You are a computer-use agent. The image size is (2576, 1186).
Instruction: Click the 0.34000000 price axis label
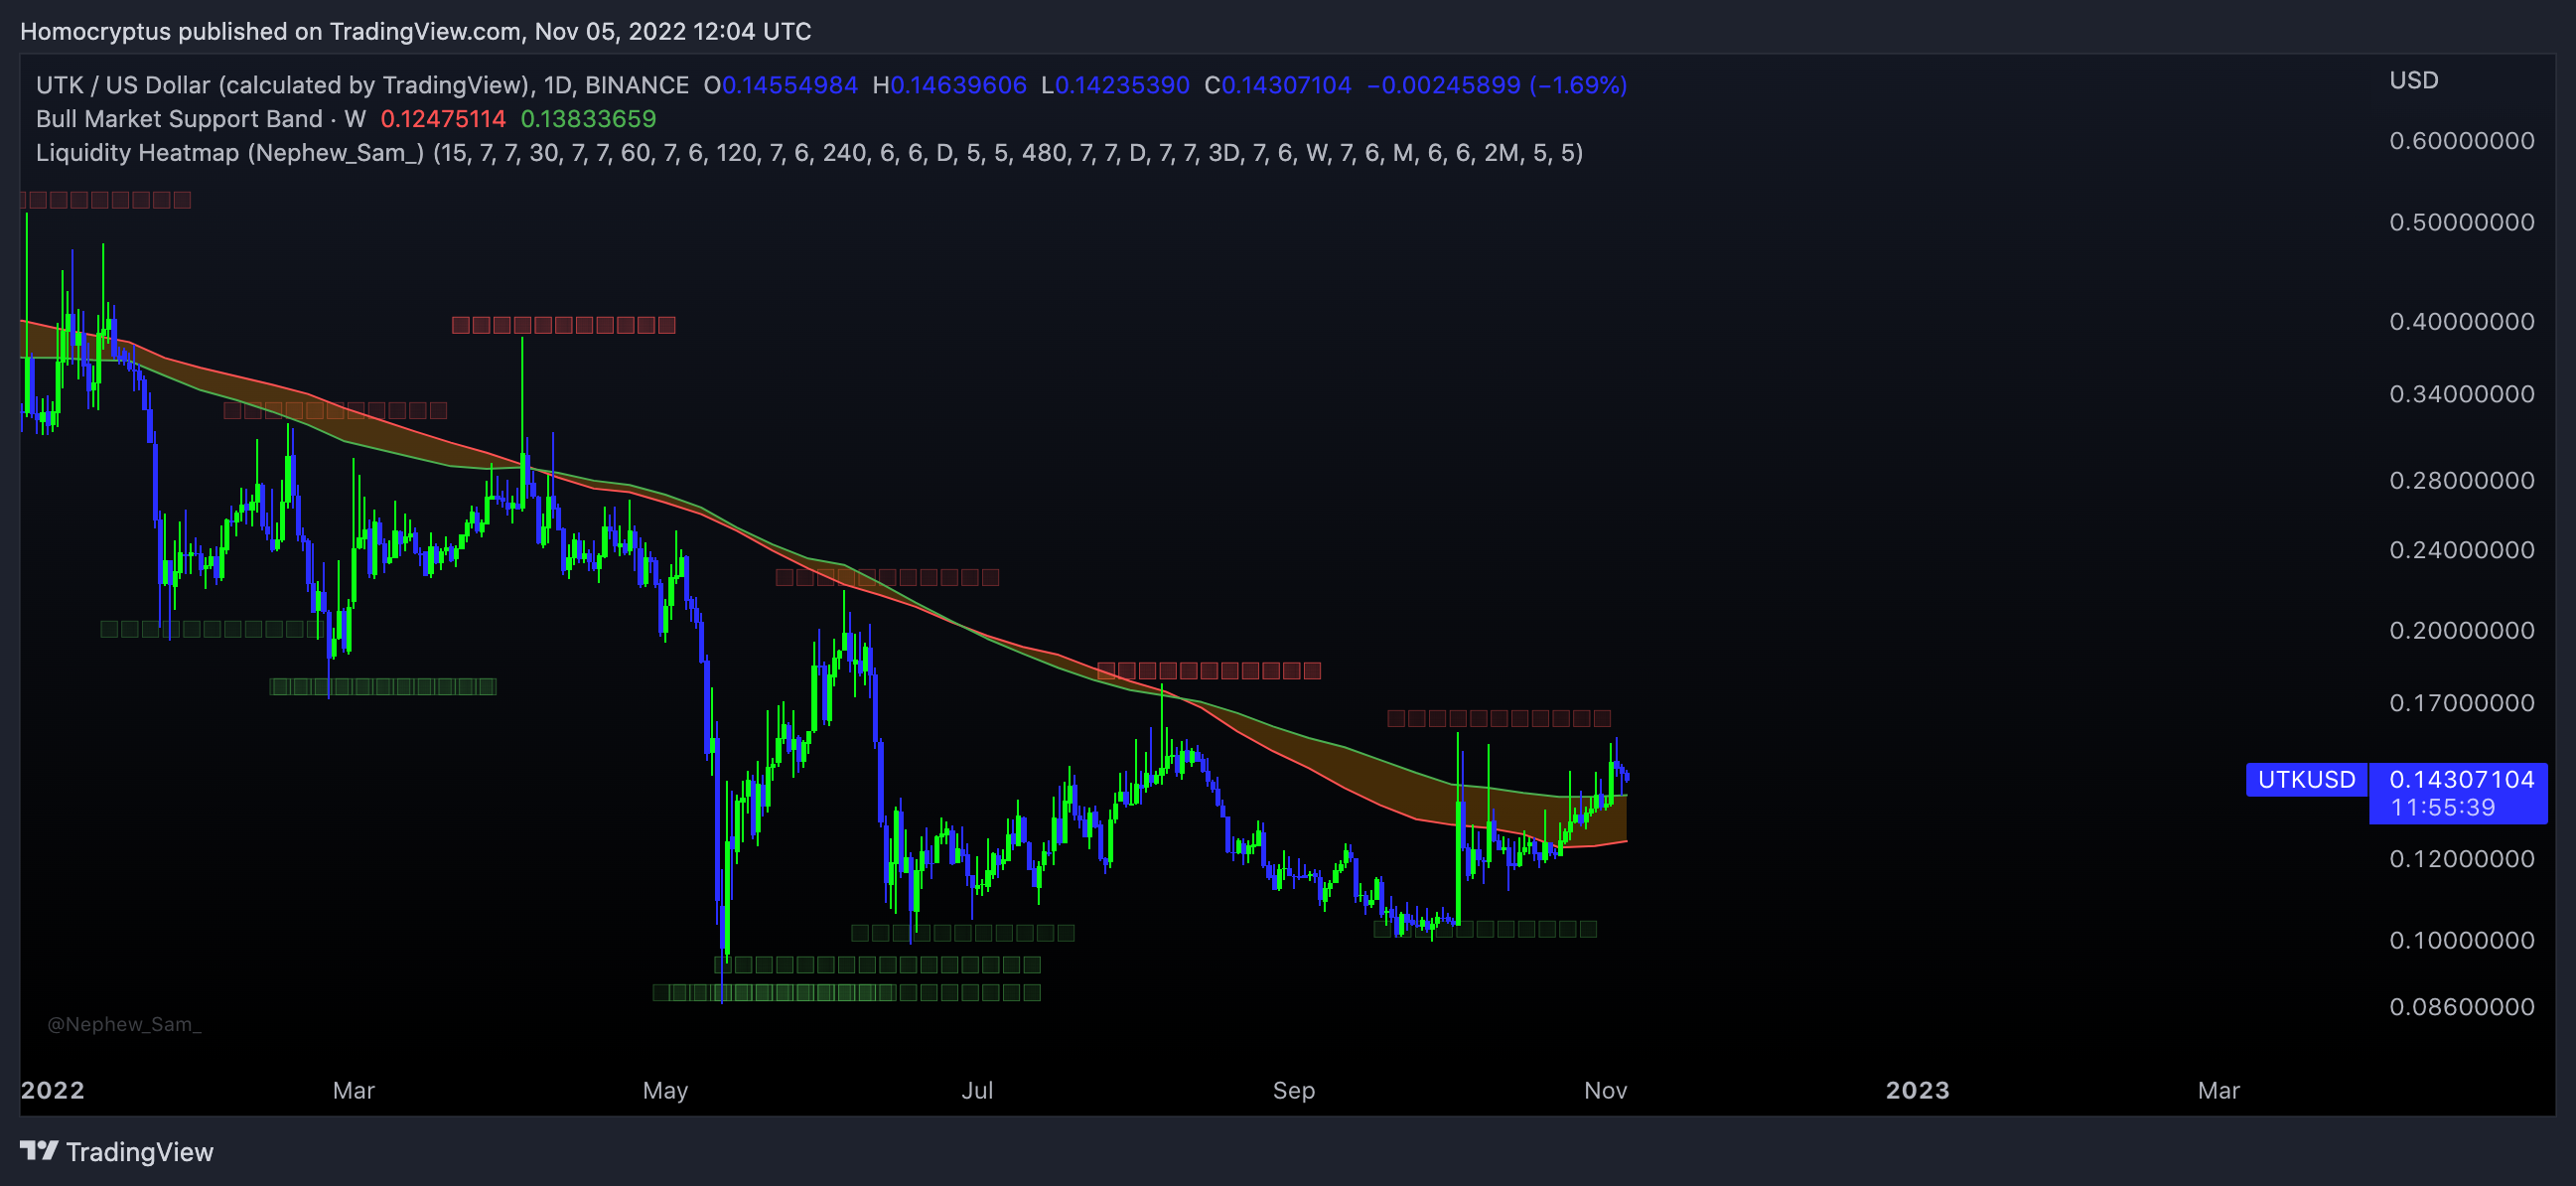(2461, 394)
